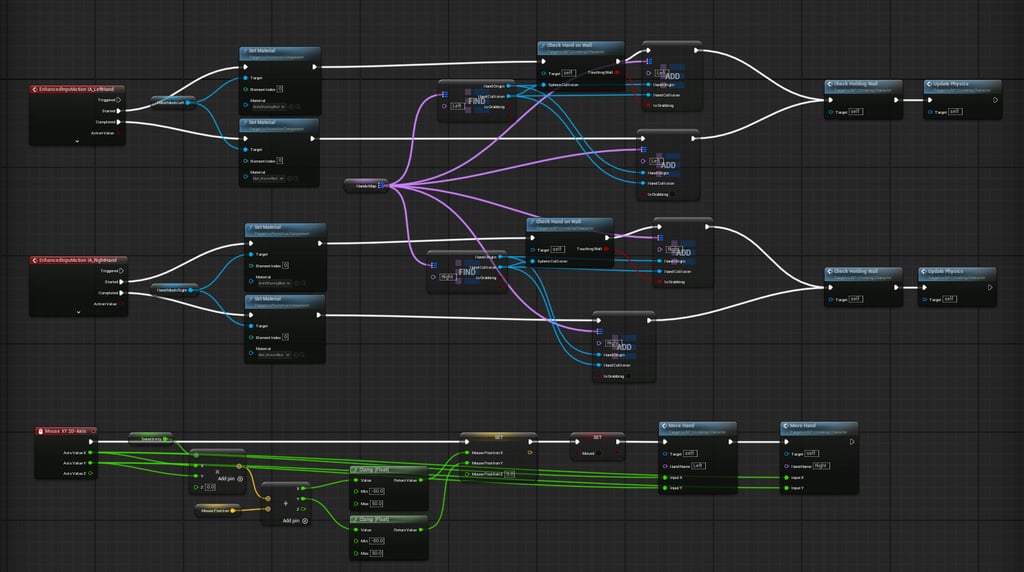The image size is (1024, 572).
Task: Click Update Physics node icon in the IA_RightHand flow
Action: (x=923, y=271)
